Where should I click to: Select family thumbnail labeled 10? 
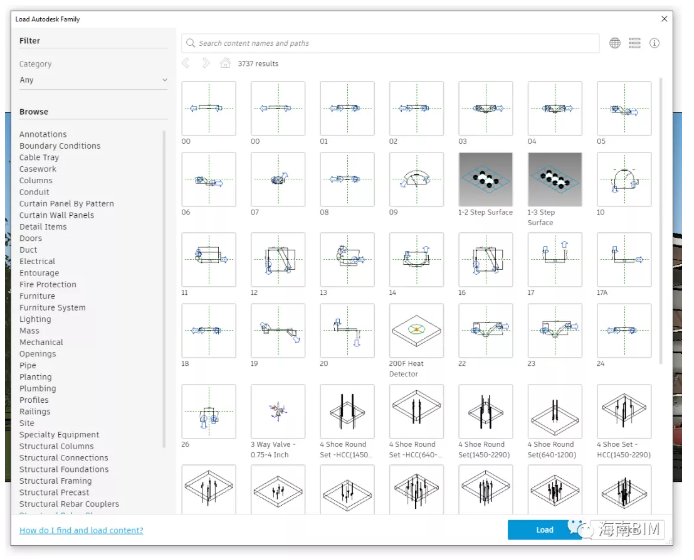[624, 179]
